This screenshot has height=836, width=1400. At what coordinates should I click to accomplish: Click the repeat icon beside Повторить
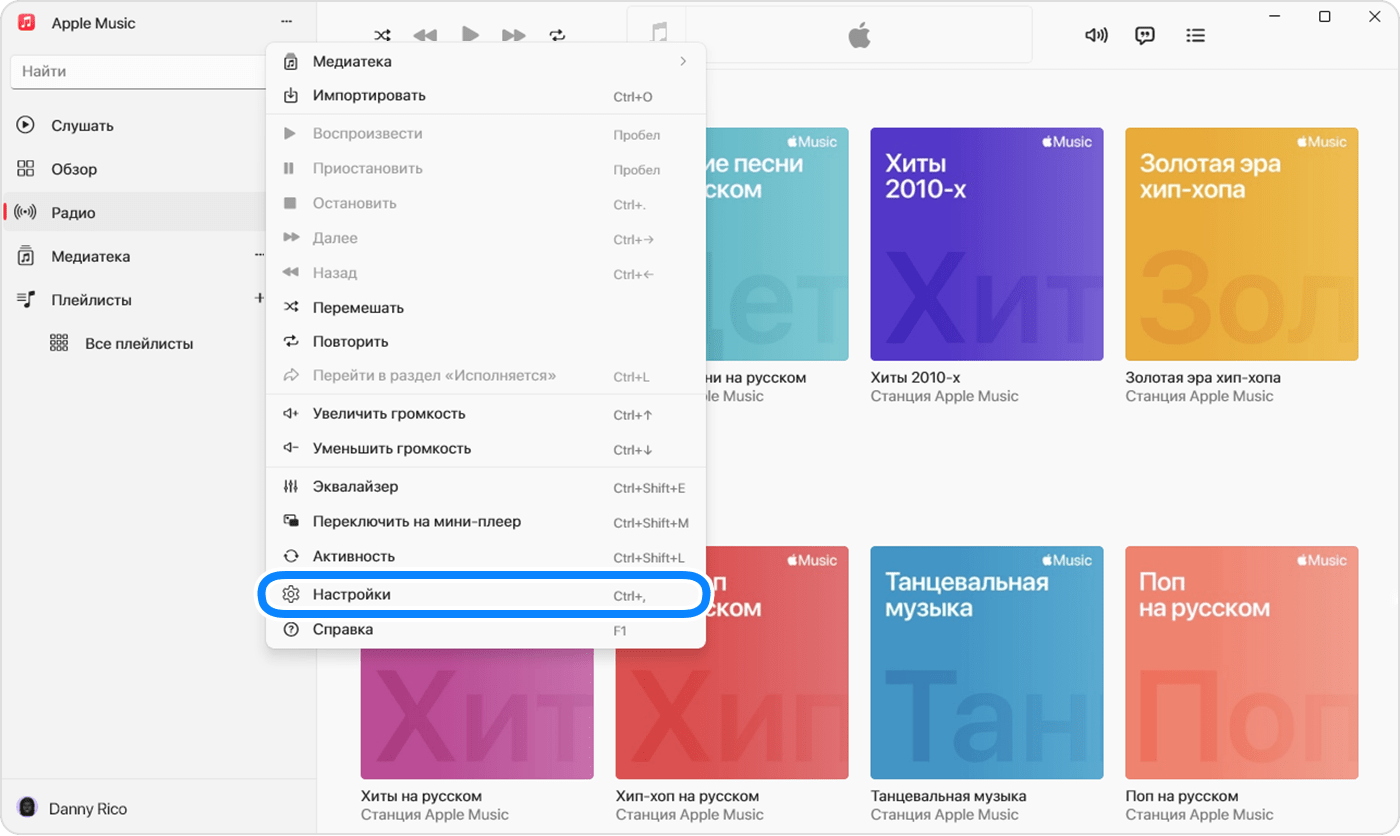click(x=291, y=341)
